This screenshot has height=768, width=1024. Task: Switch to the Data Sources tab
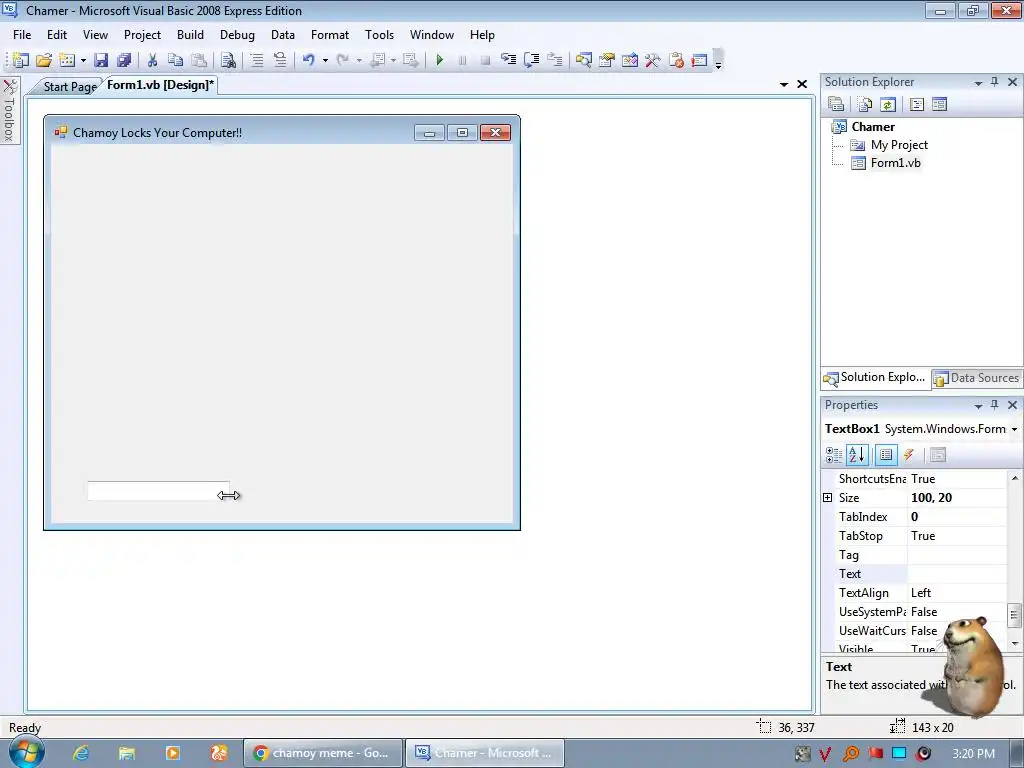tap(978, 378)
